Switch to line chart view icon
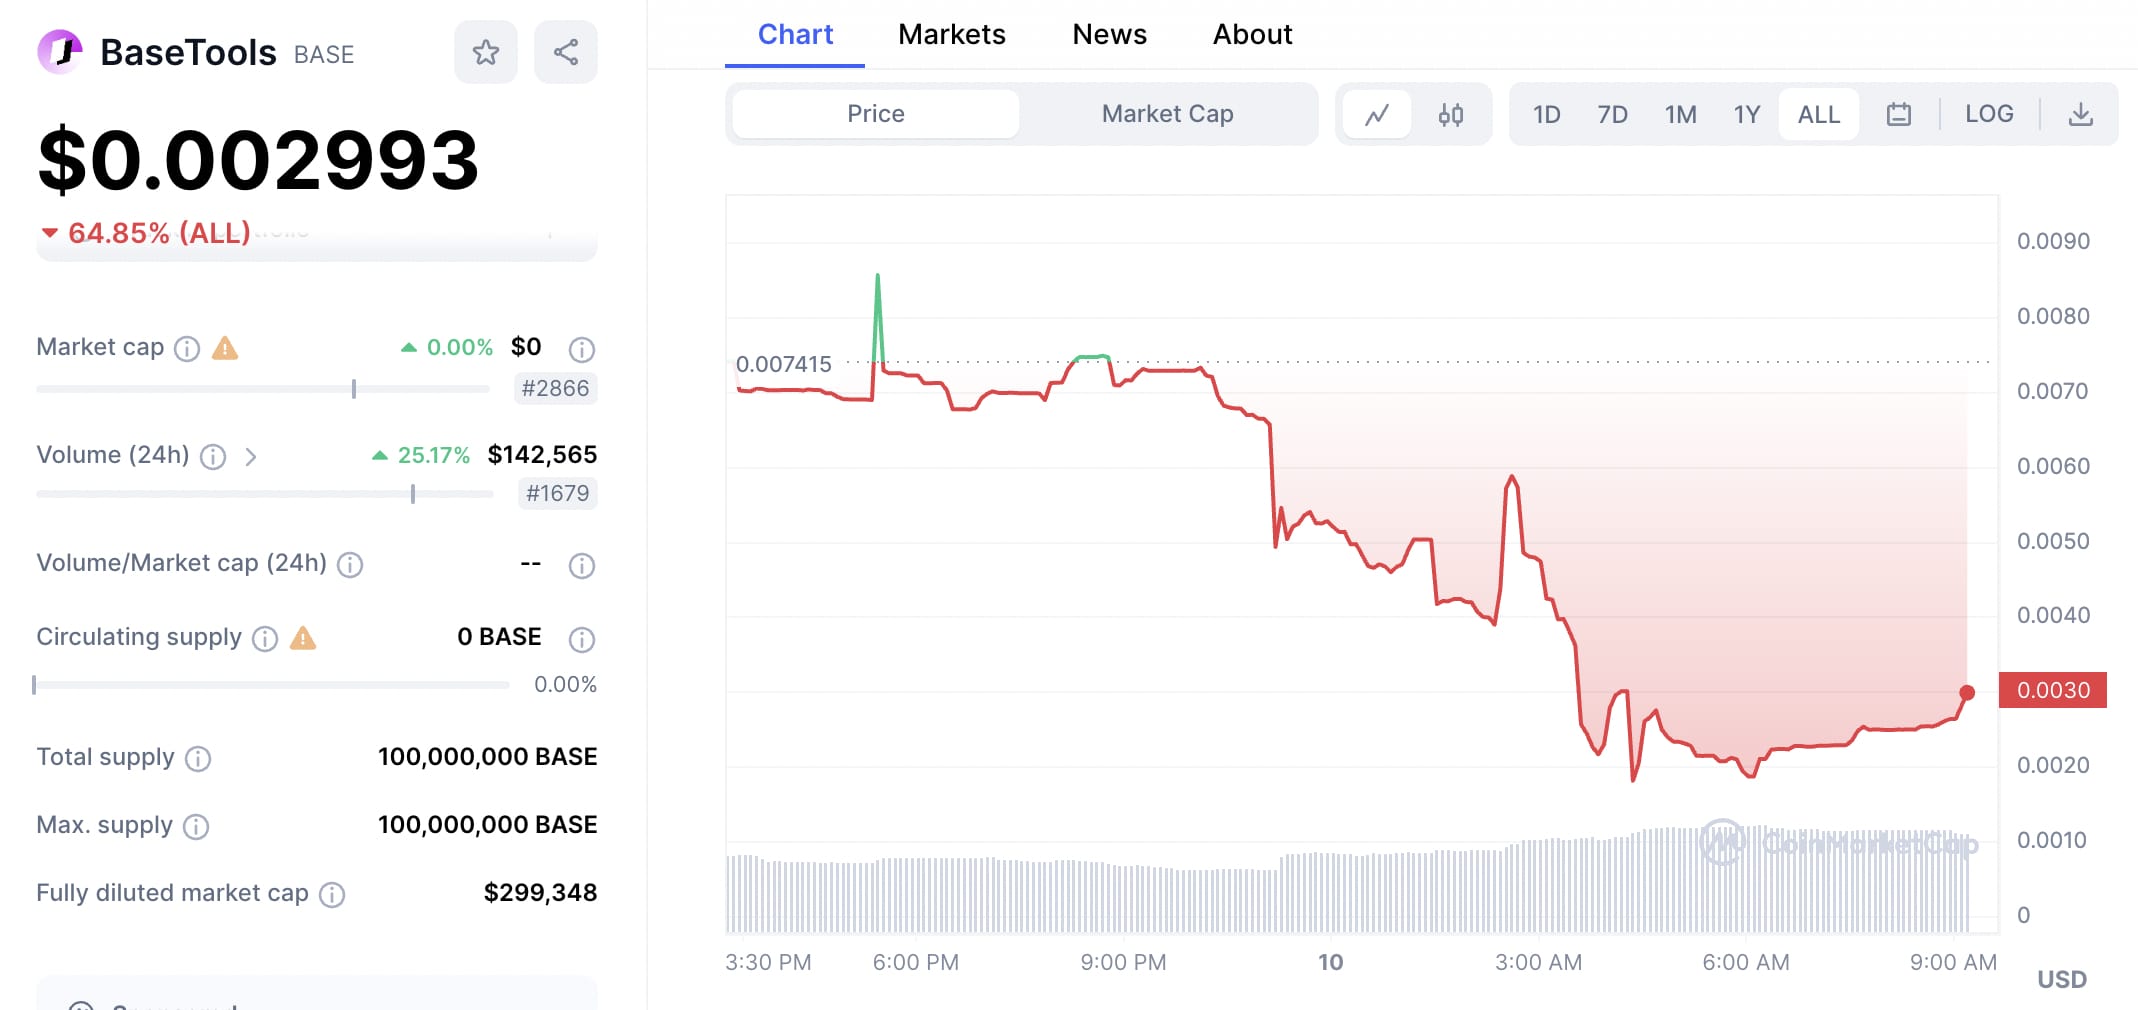 coord(1377,114)
